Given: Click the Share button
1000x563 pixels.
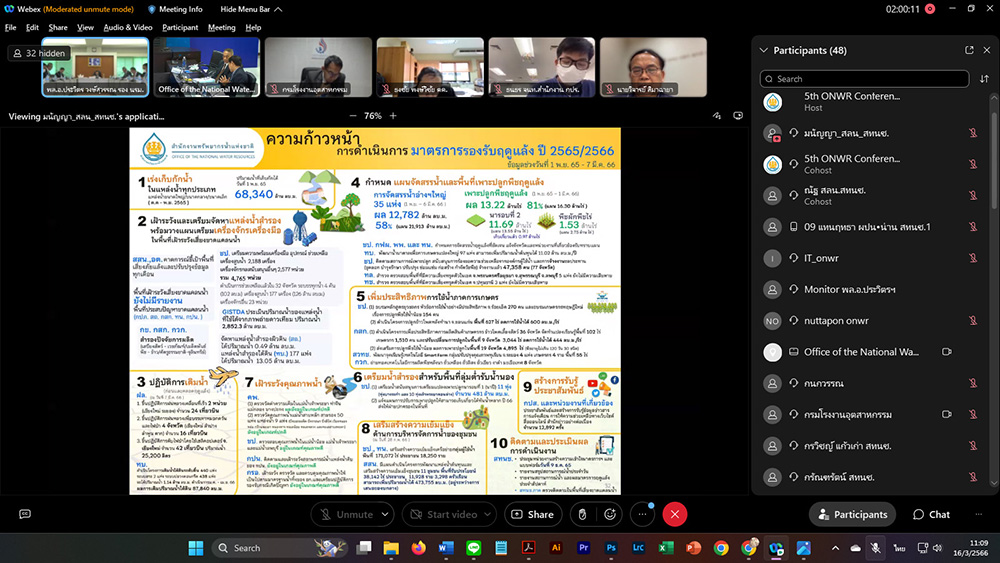Looking at the screenshot, I should tap(531, 514).
